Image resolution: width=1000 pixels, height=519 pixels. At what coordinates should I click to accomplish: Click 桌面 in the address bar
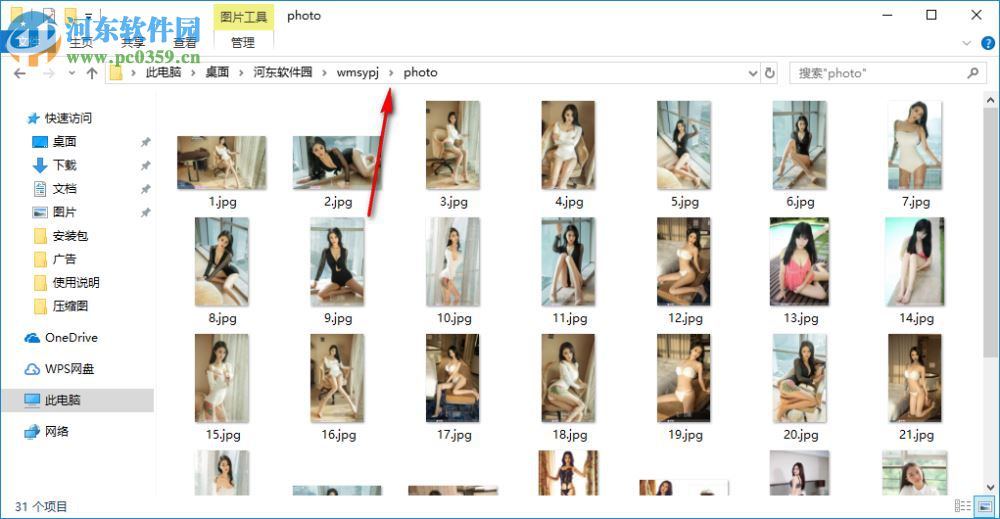click(217, 73)
